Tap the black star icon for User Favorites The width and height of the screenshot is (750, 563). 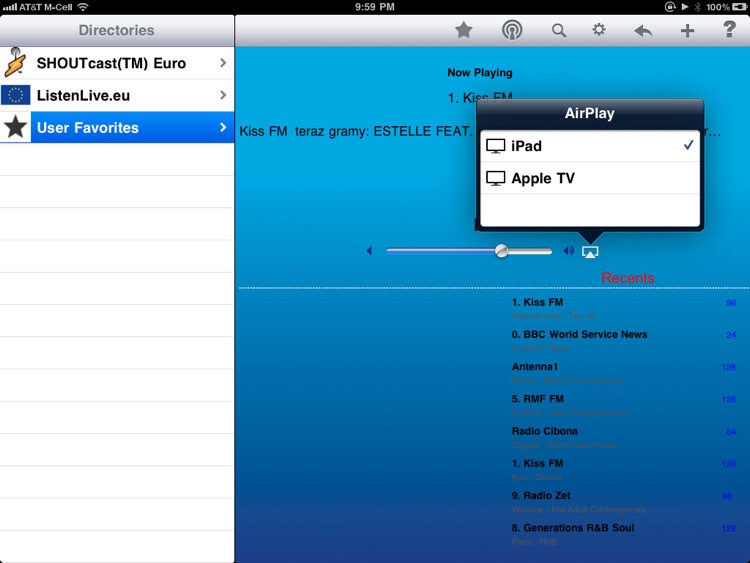click(x=15, y=127)
